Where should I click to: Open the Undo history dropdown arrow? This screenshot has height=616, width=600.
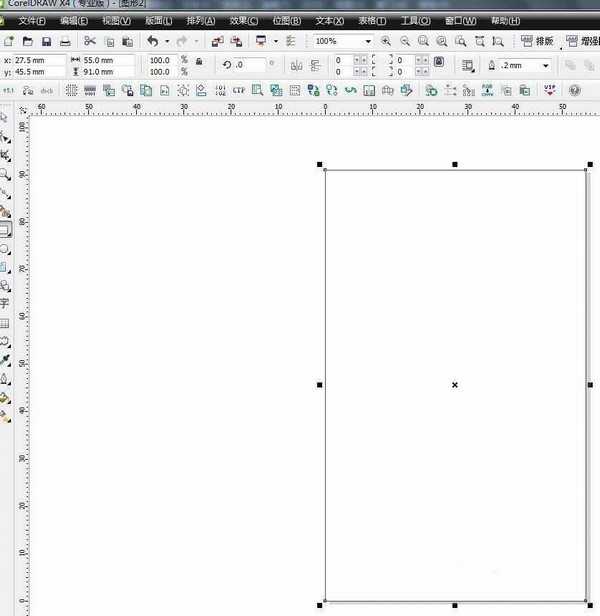pos(167,41)
